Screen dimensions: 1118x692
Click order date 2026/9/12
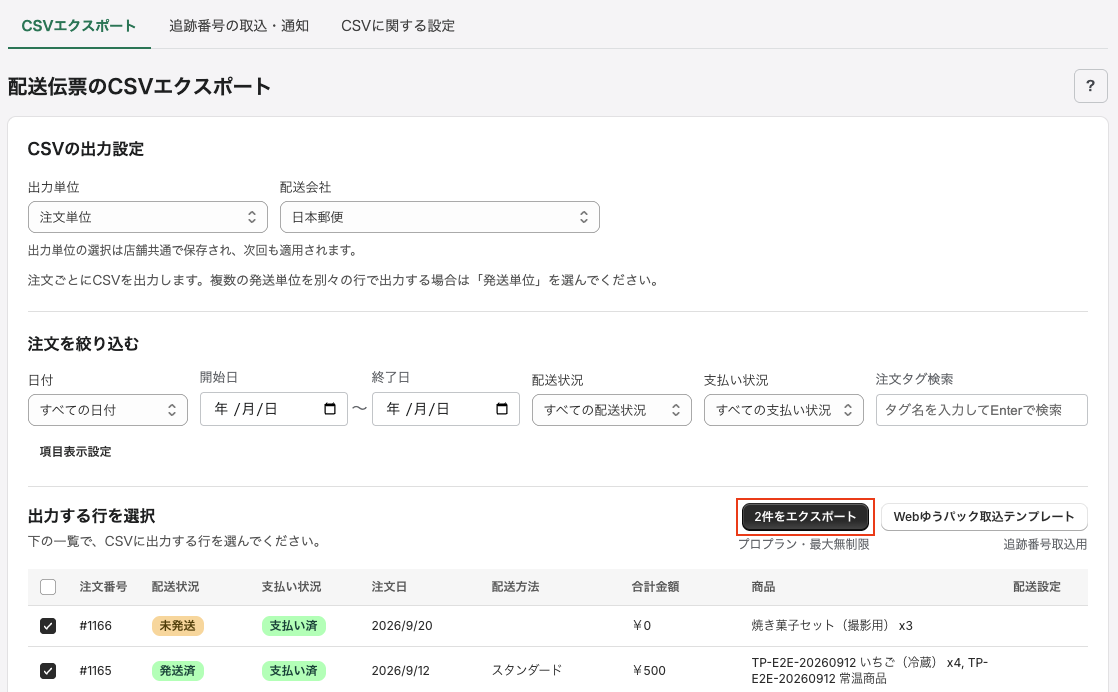tap(401, 671)
